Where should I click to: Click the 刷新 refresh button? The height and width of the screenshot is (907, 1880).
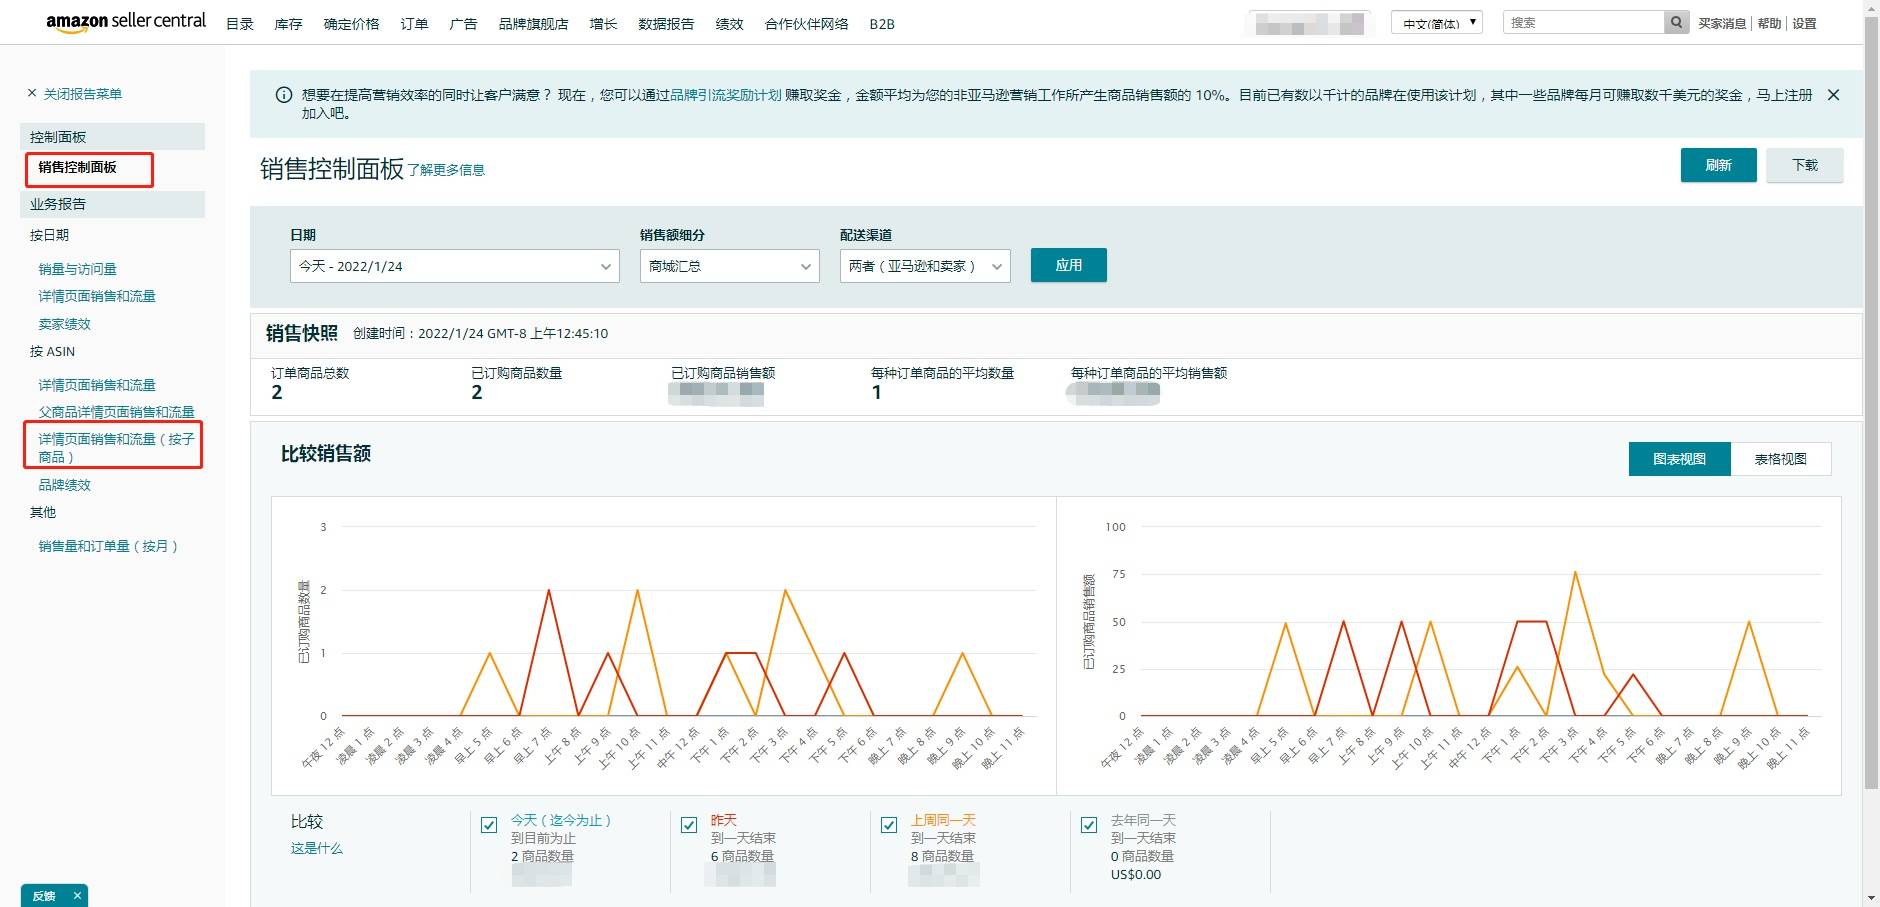point(1718,165)
